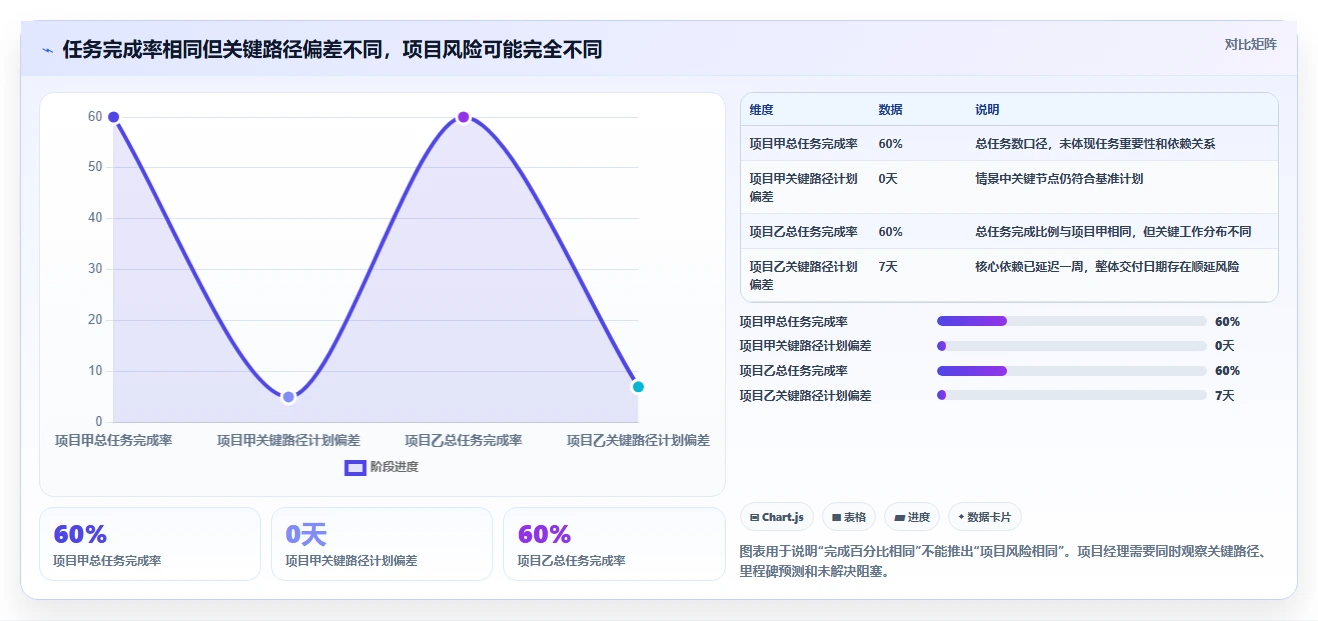The image size is (1318, 621).
Task: Click the y-axis value 30
Action: point(95,269)
